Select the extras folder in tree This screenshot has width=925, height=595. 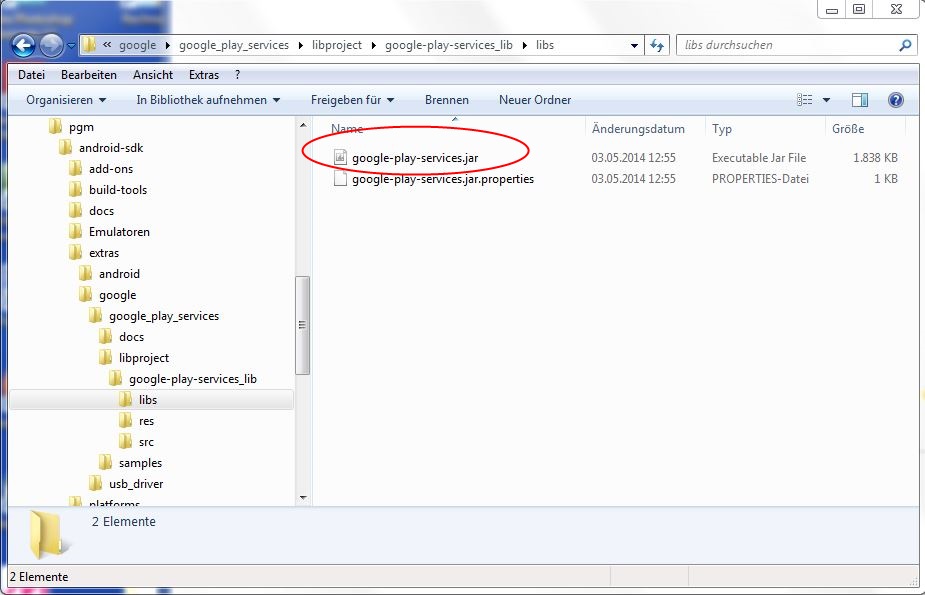coord(104,253)
